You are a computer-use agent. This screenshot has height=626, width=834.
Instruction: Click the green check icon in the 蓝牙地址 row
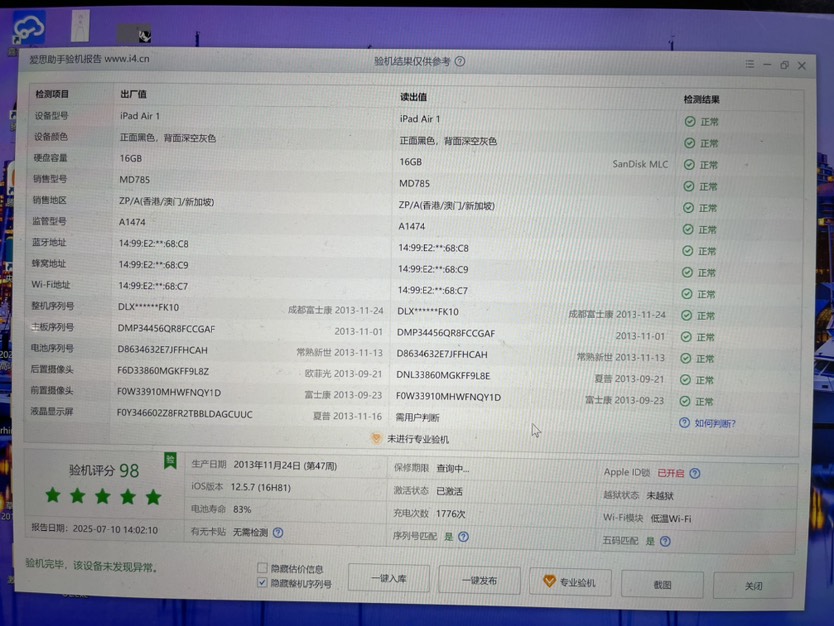click(x=688, y=251)
